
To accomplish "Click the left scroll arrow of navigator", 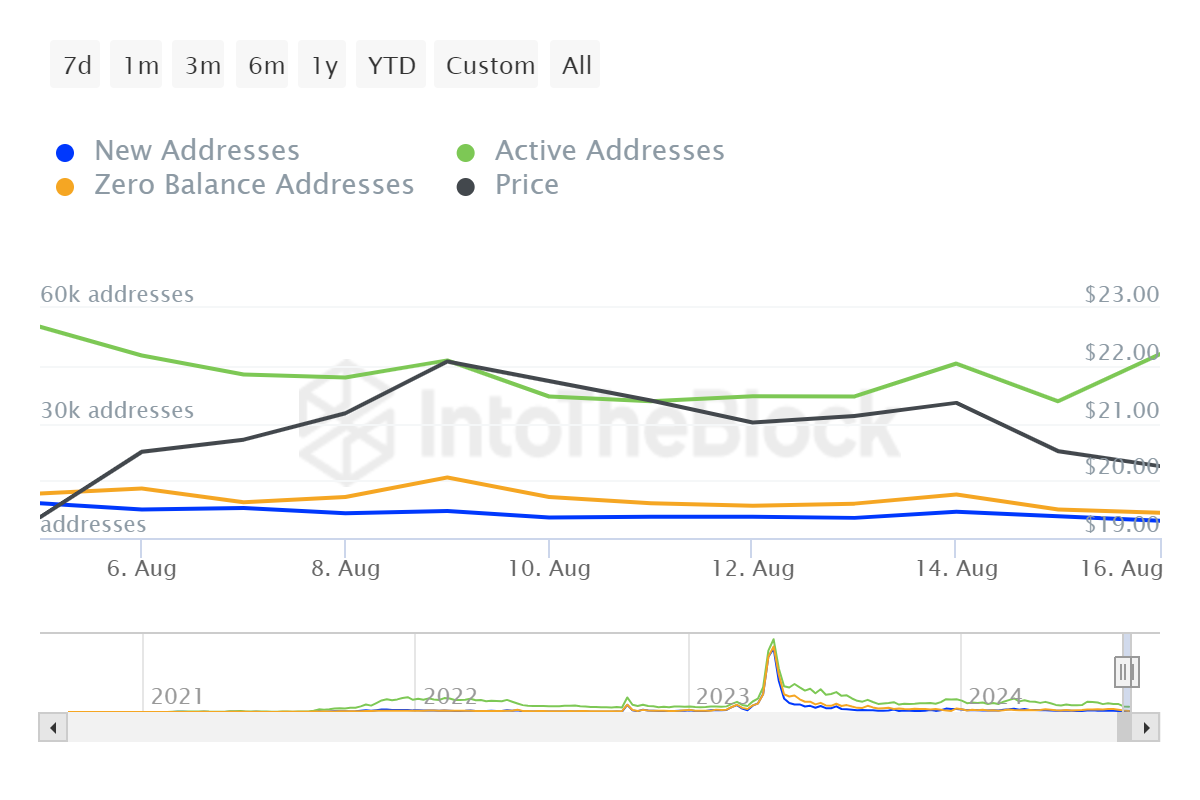I will click(x=53, y=727).
